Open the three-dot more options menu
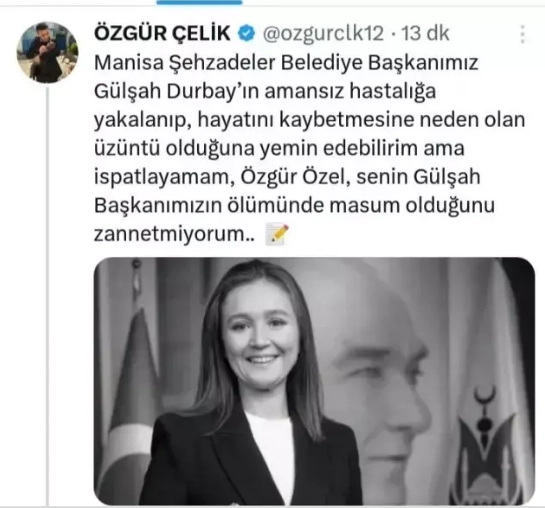Viewport: 545px width, 508px height. tap(522, 34)
